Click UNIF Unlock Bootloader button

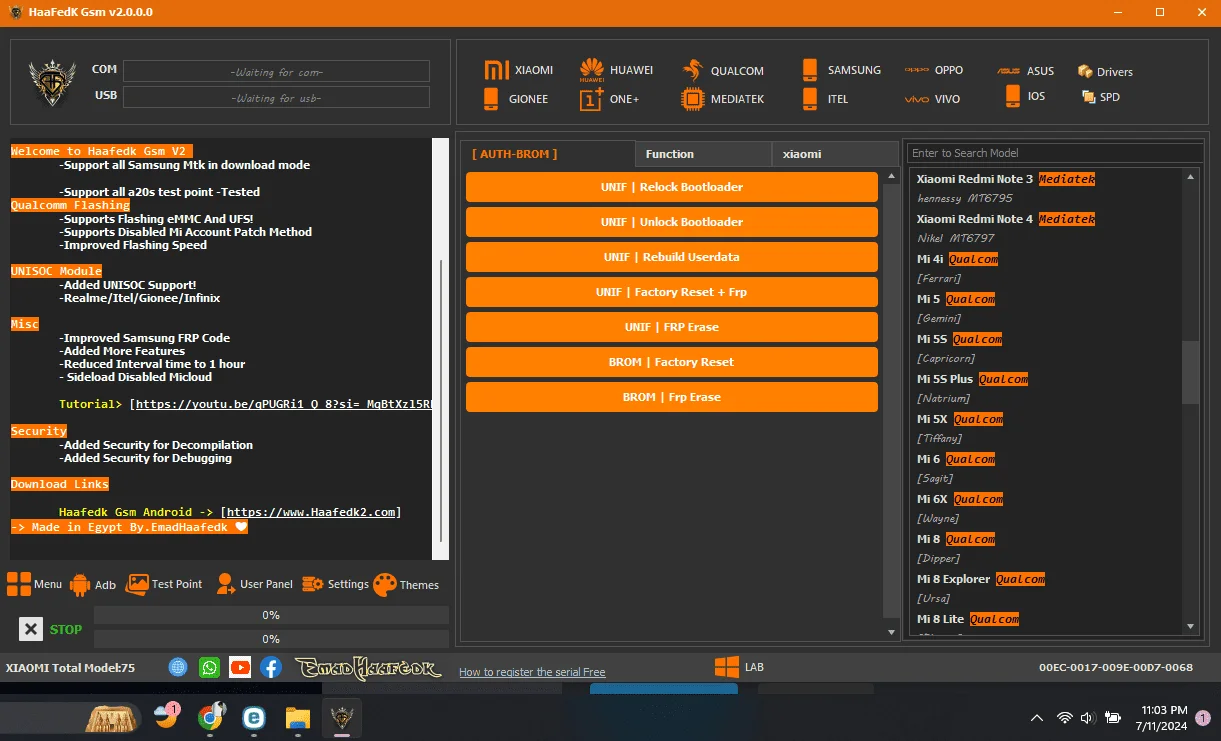click(672, 222)
